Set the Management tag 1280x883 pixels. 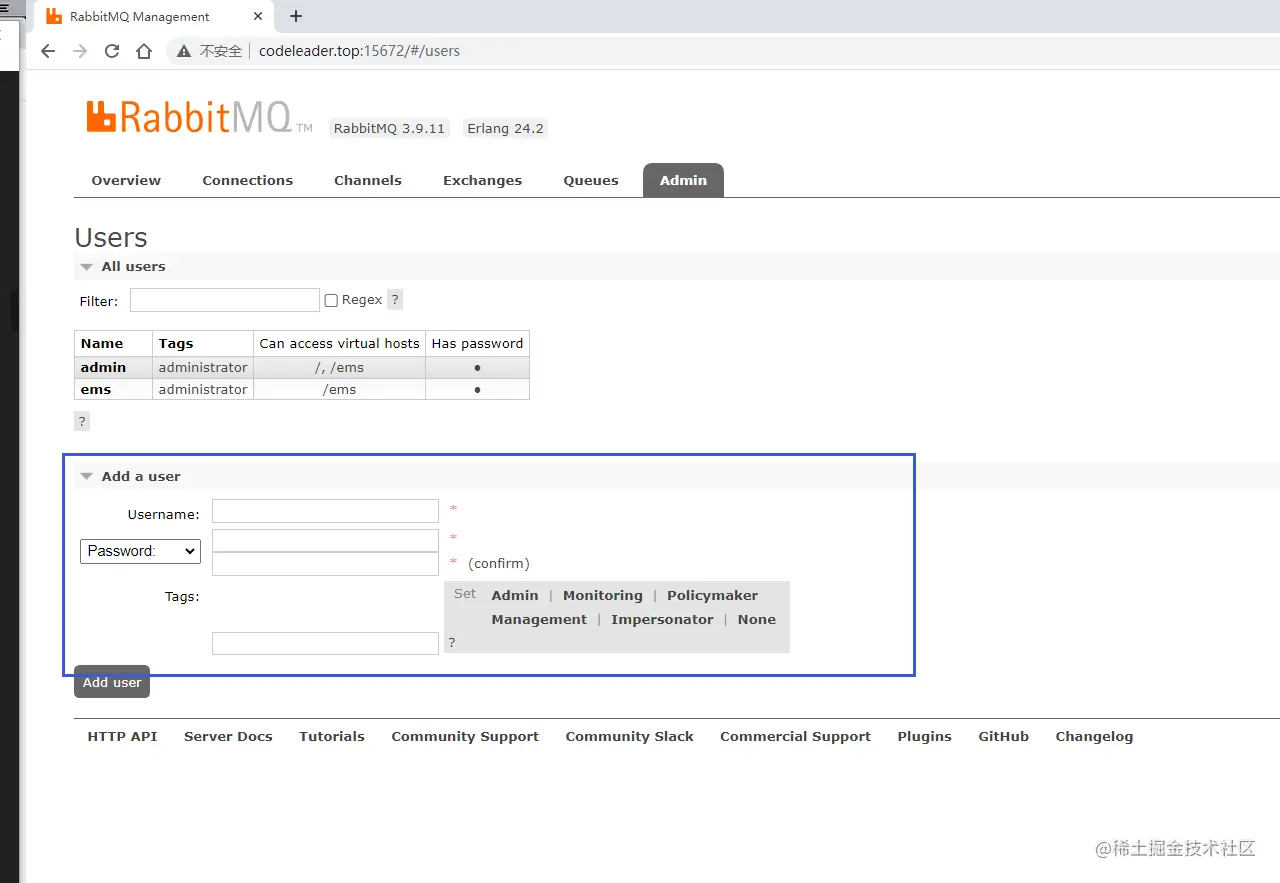539,620
